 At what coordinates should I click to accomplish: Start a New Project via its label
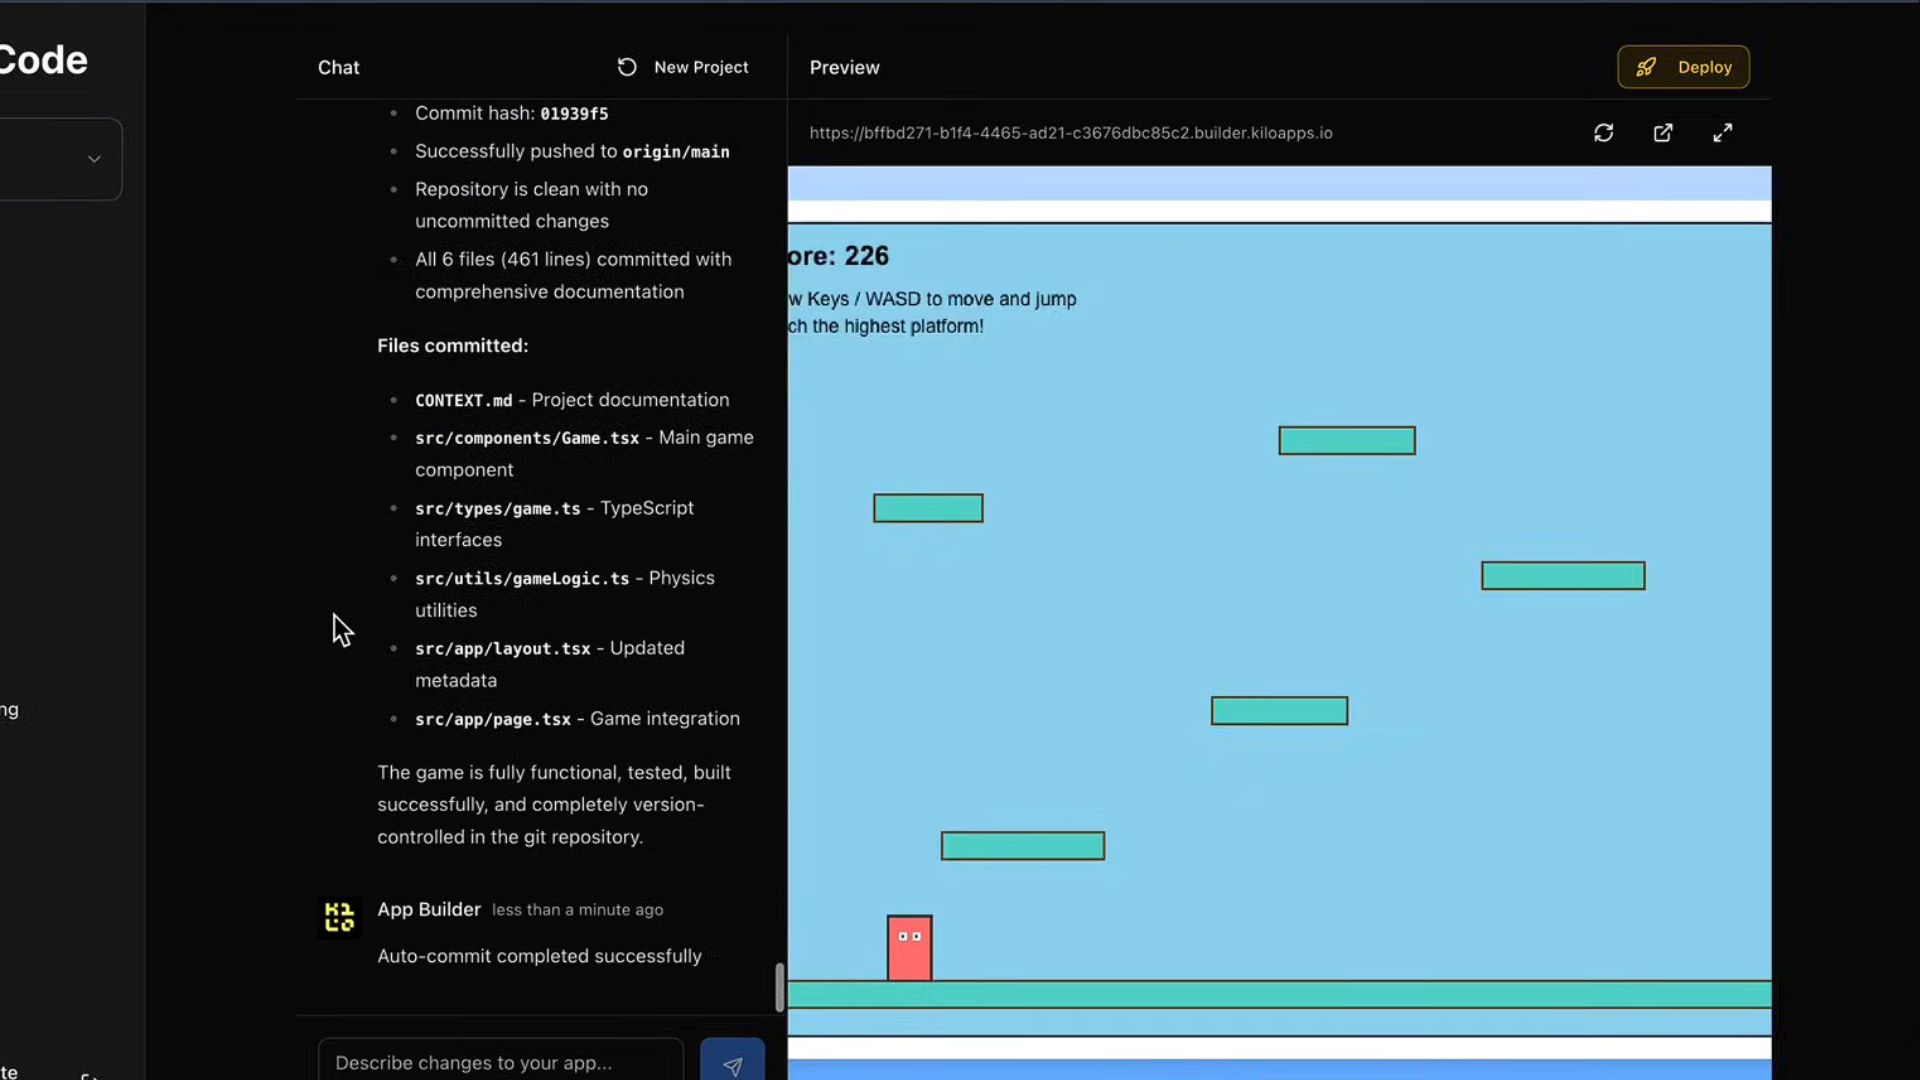(700, 67)
